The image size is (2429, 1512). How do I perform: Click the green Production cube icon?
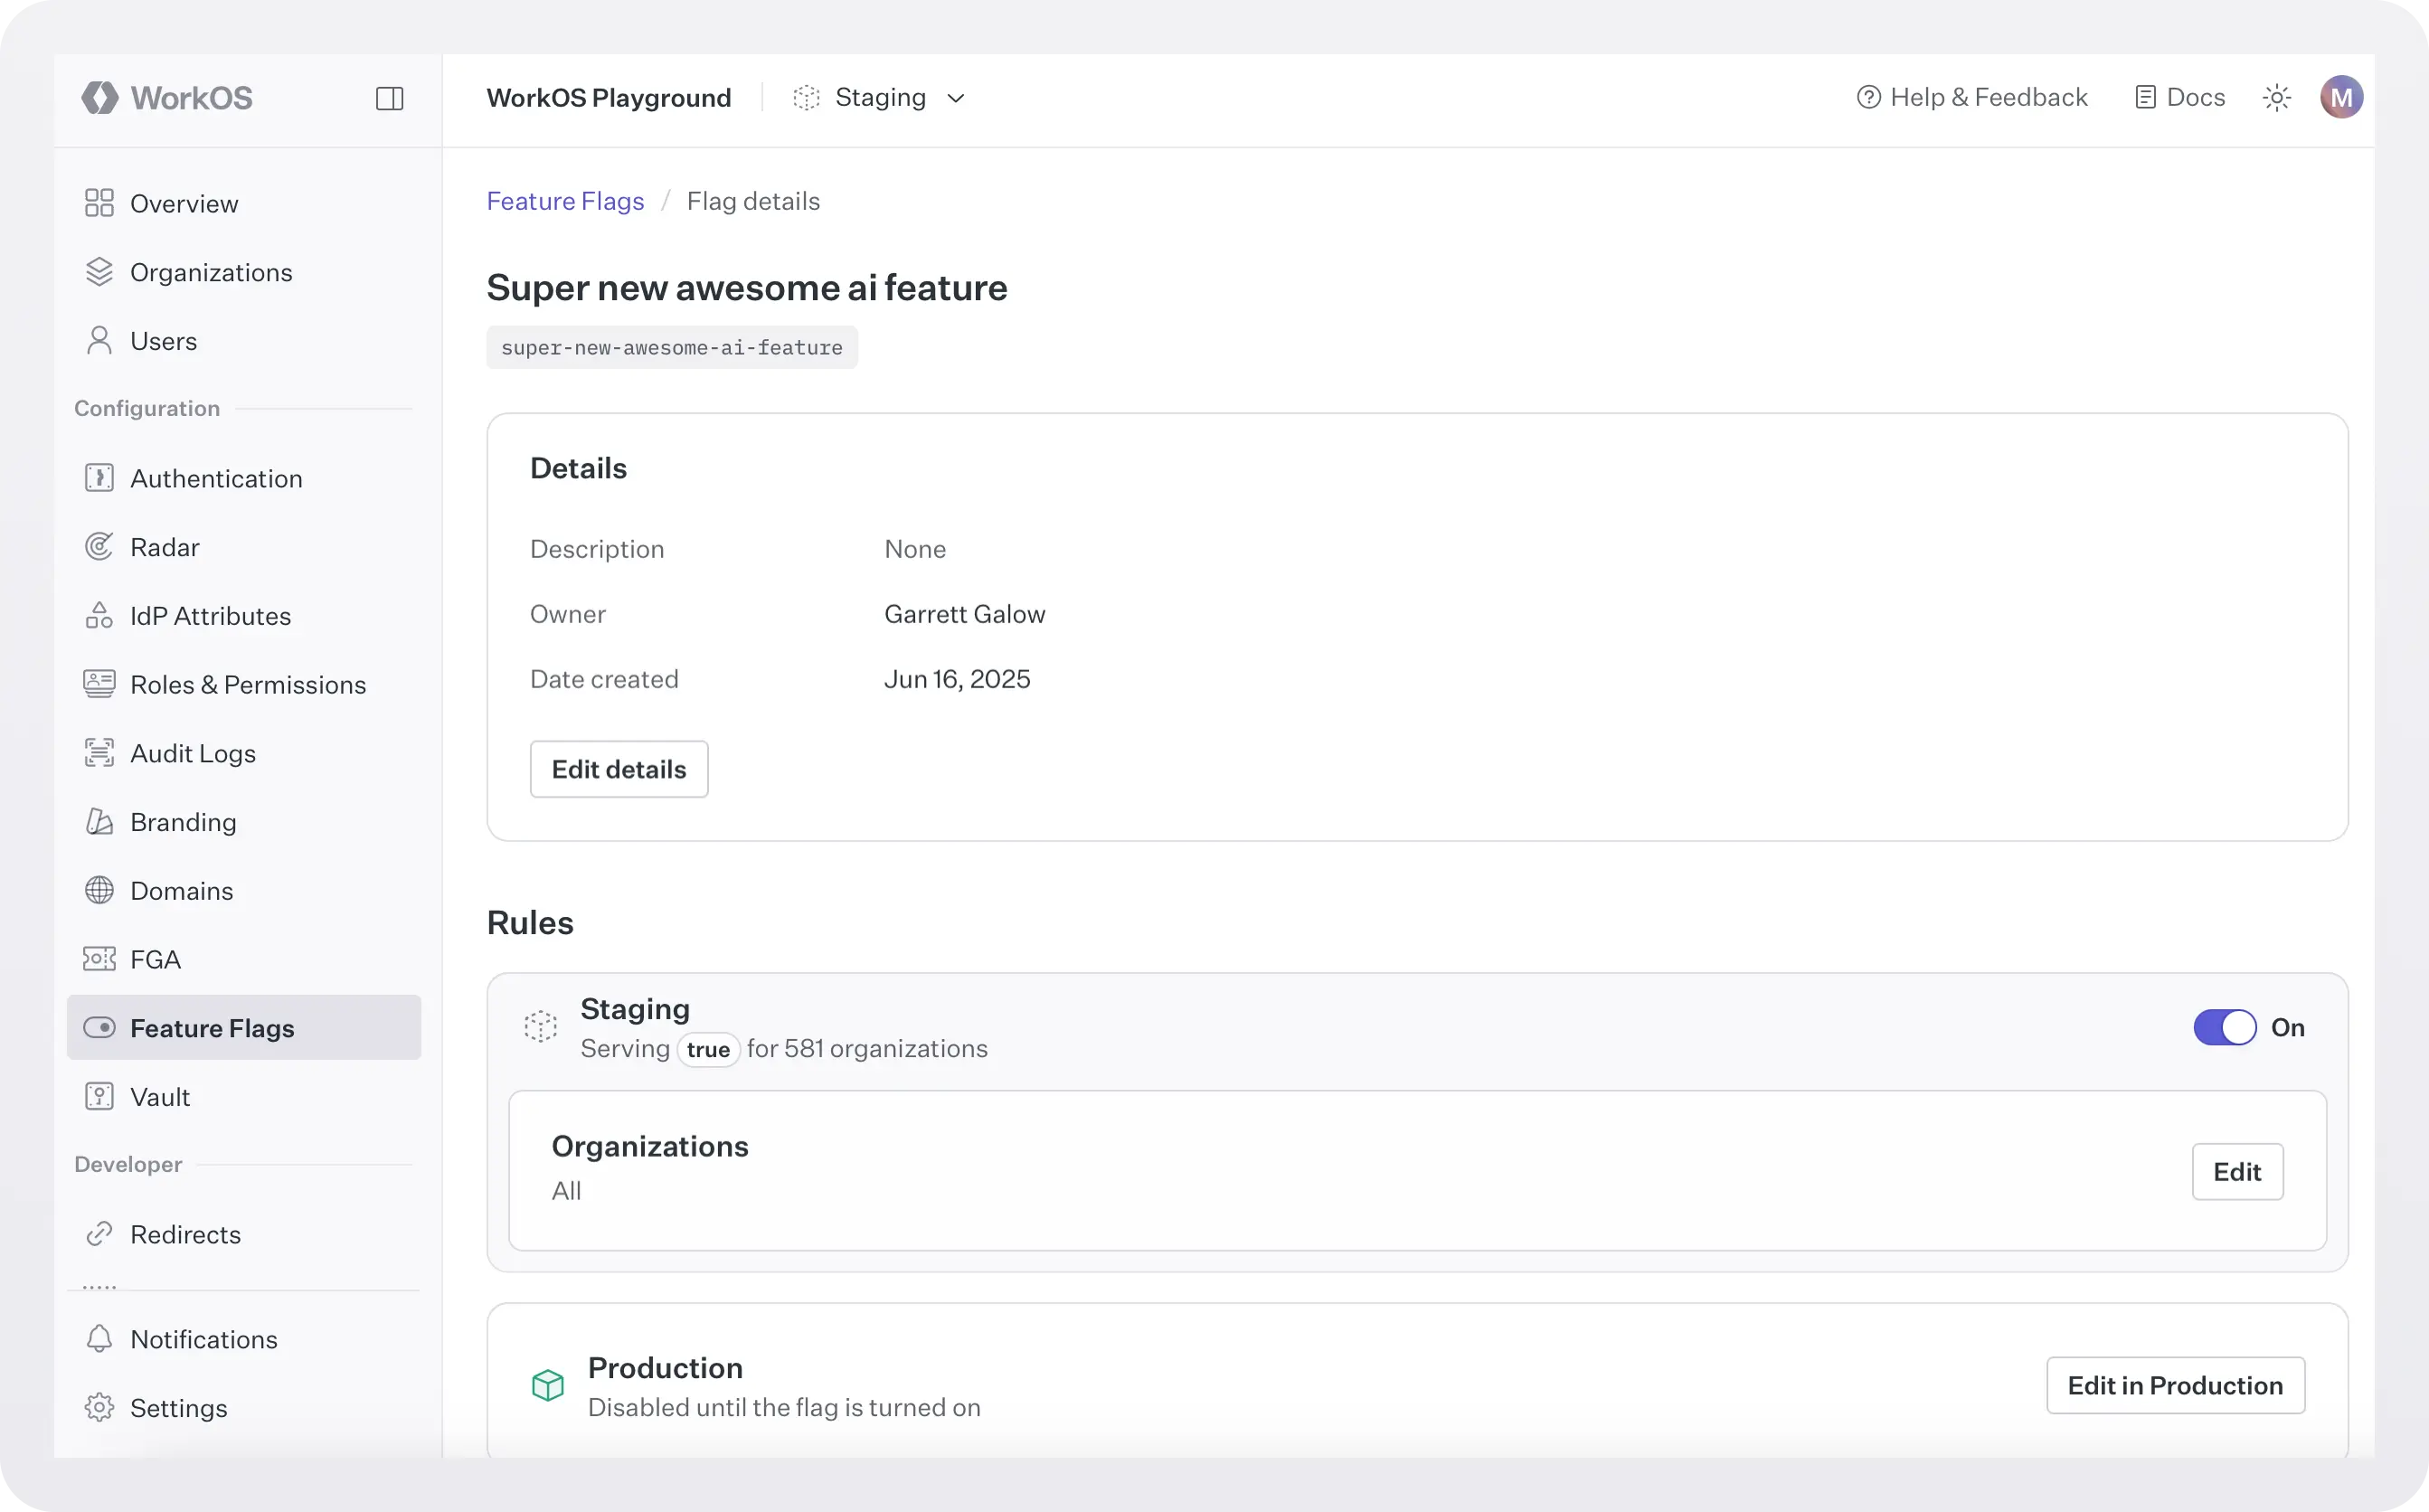[548, 1385]
